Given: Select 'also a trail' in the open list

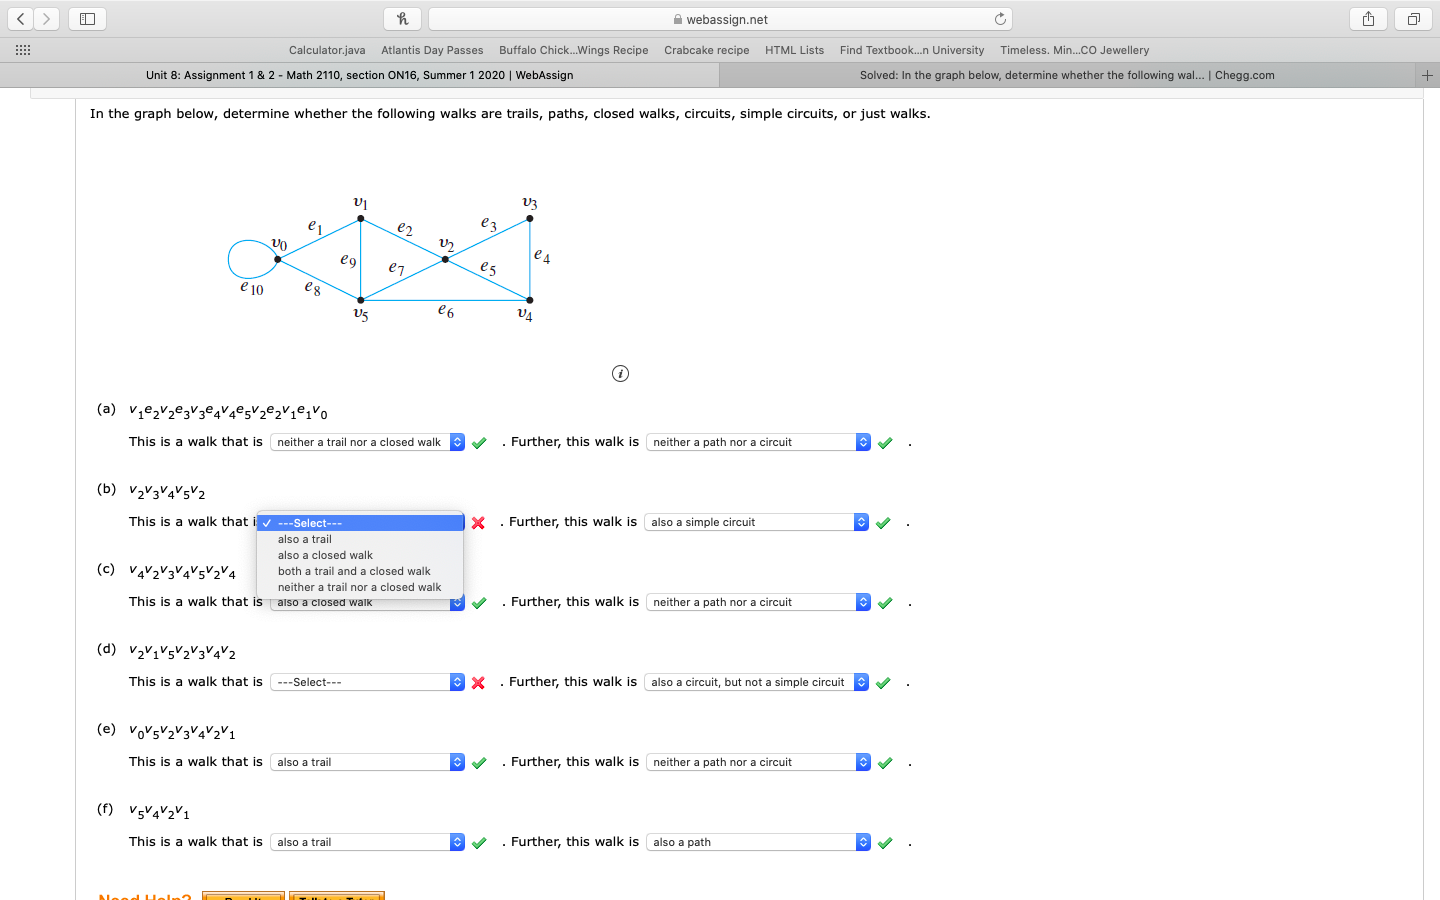Looking at the screenshot, I should tap(303, 539).
